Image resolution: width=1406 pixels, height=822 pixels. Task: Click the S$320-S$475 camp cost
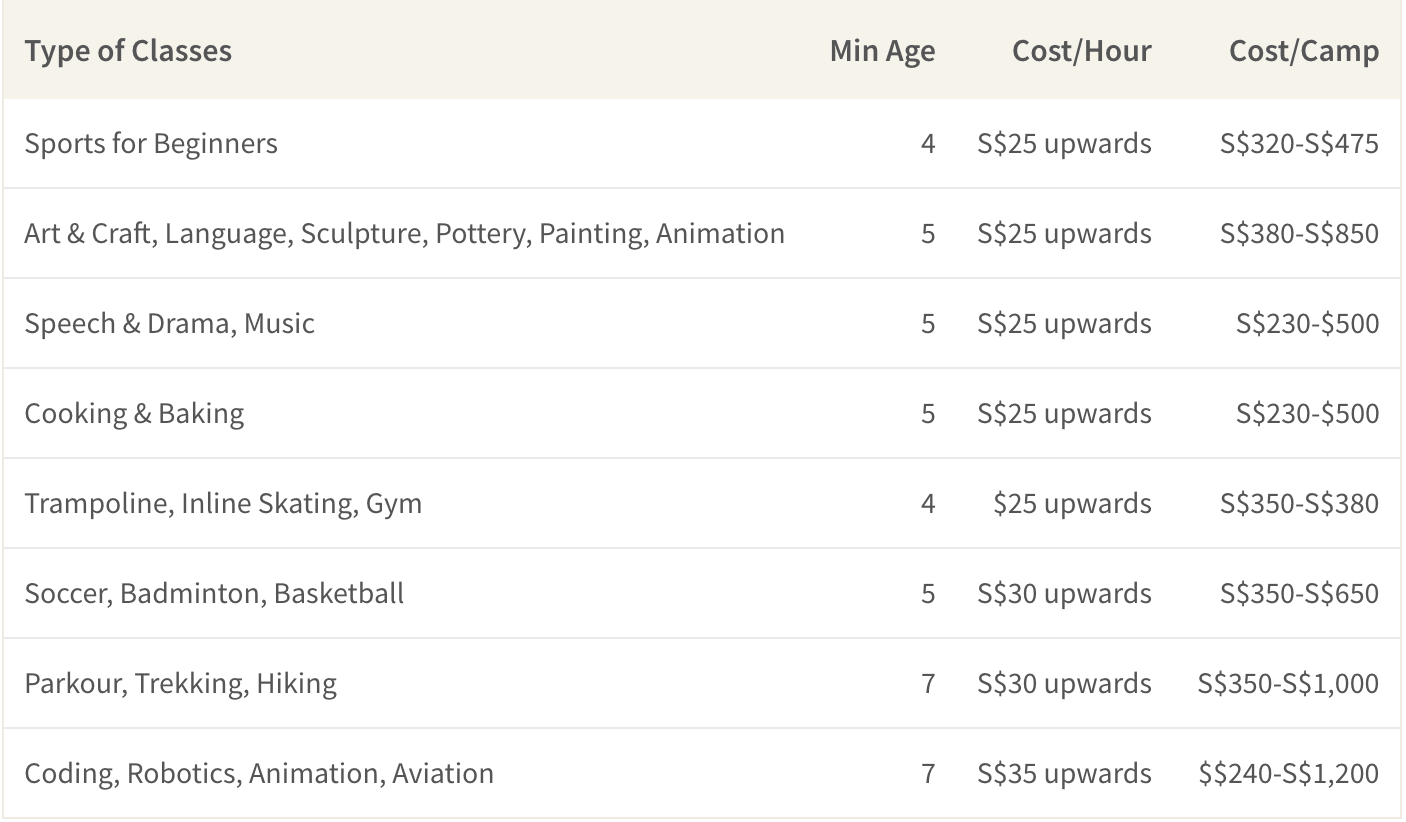[x=1299, y=143]
